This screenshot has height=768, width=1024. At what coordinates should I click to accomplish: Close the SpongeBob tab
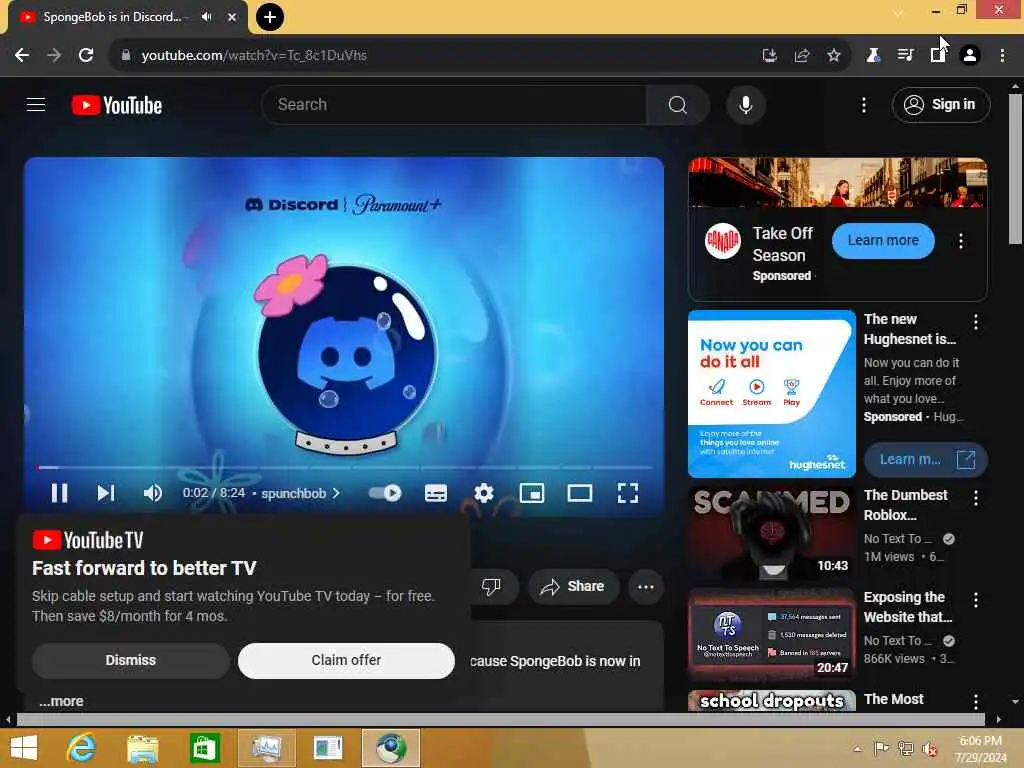pyautogui.click(x=232, y=17)
